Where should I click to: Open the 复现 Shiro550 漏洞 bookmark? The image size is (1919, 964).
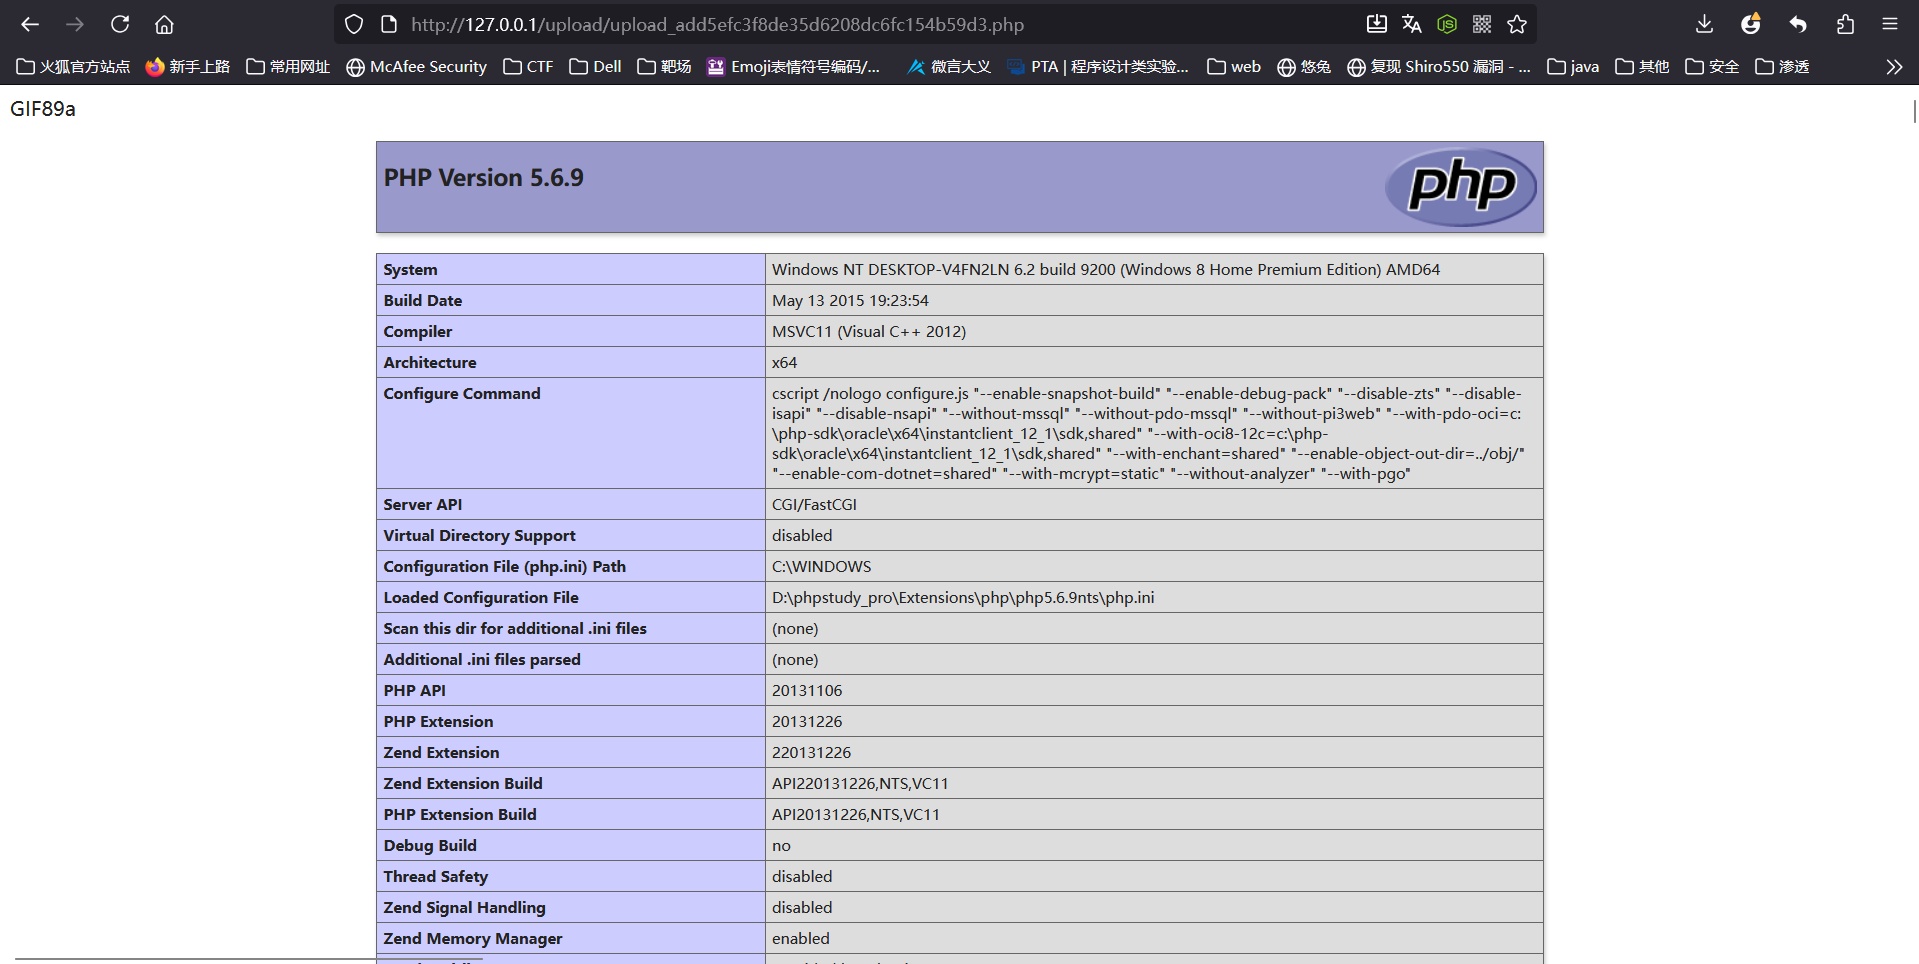click(x=1438, y=67)
